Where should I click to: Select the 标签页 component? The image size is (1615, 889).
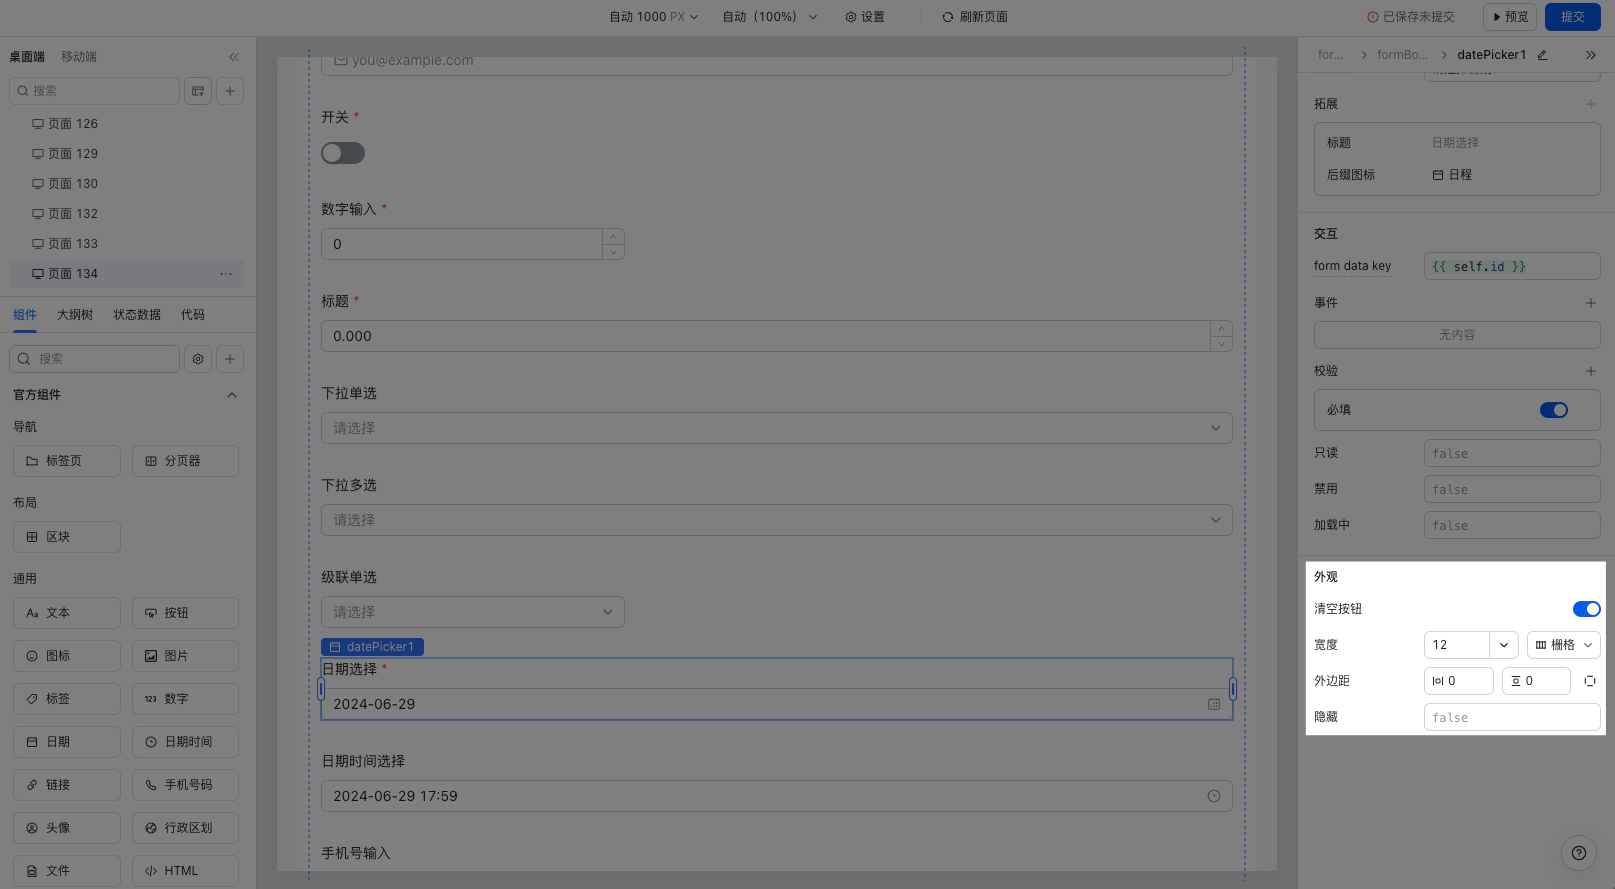coord(67,461)
